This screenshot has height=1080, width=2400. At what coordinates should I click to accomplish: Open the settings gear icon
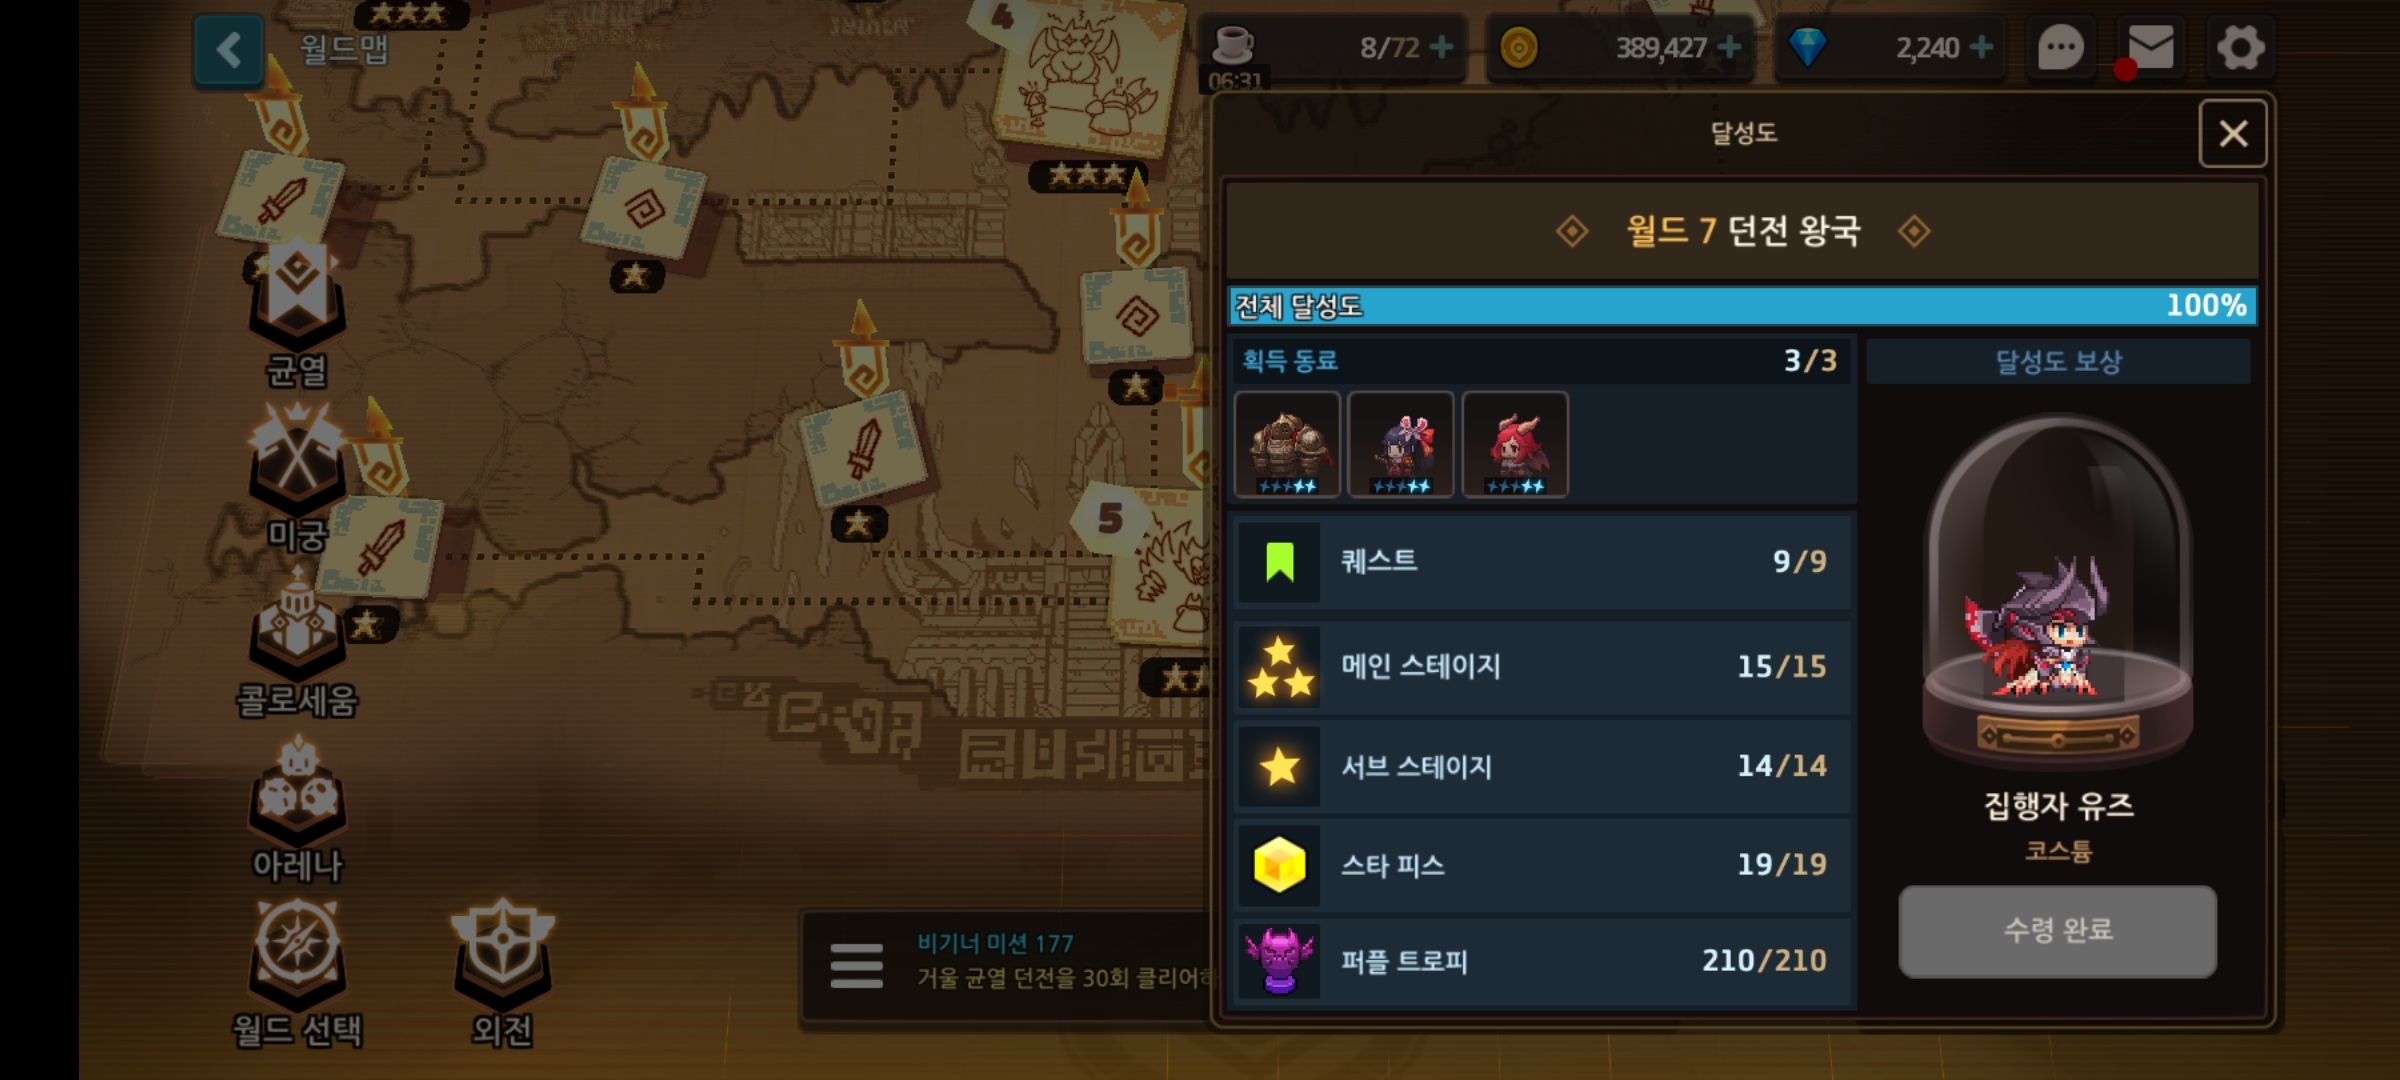[2240, 47]
